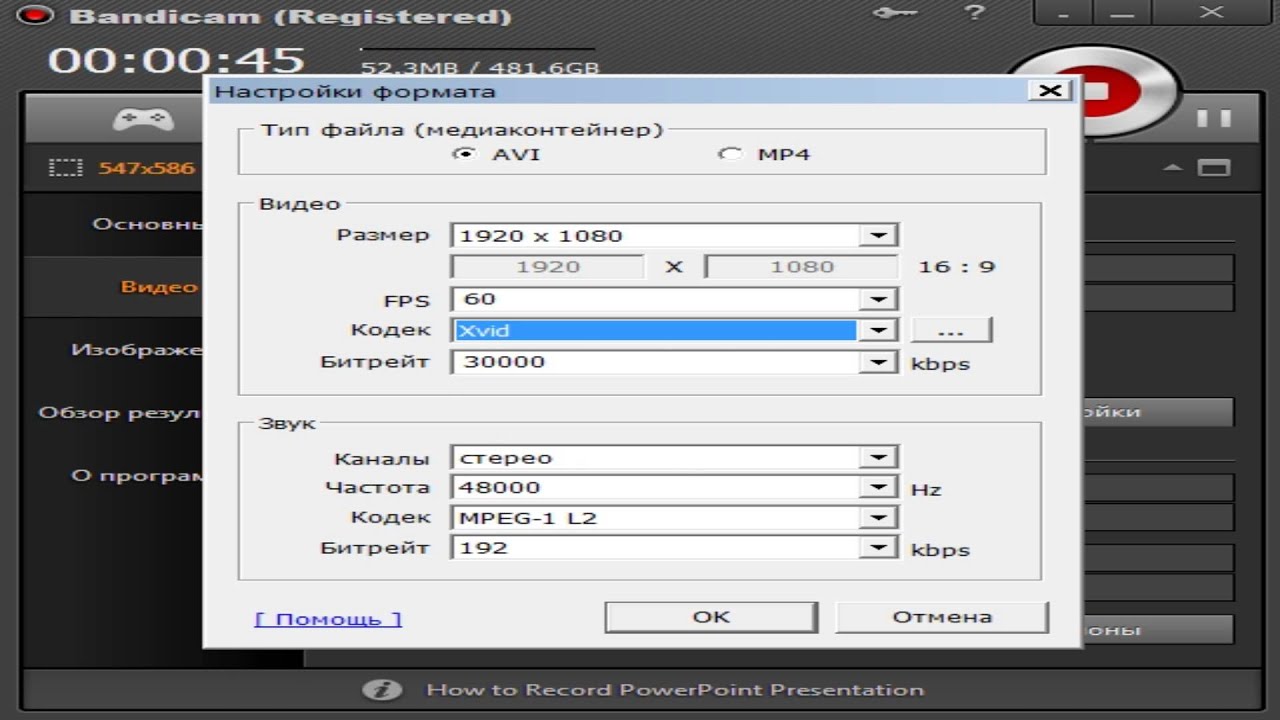The height and width of the screenshot is (720, 1280).
Task: Click the disk usage progress bar
Action: click(x=478, y=48)
